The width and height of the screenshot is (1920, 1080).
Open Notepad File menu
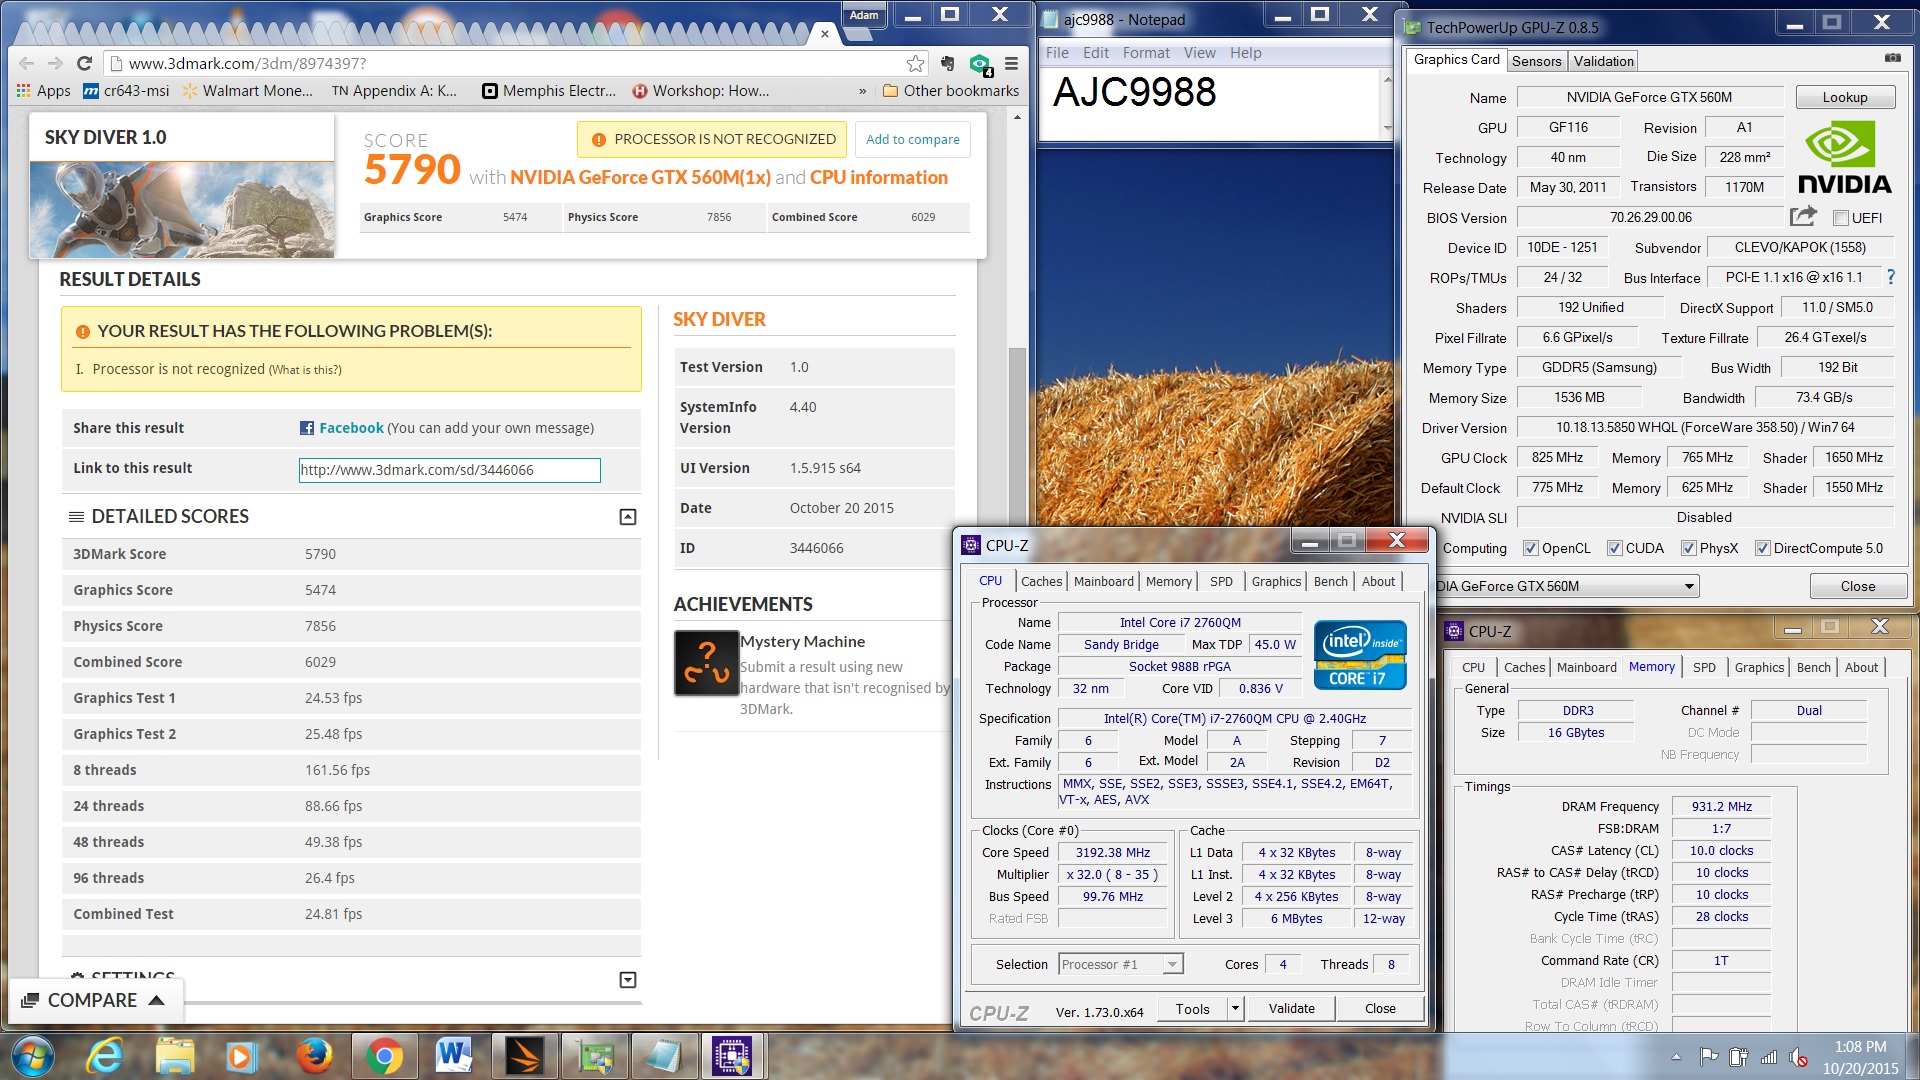[x=1057, y=53]
